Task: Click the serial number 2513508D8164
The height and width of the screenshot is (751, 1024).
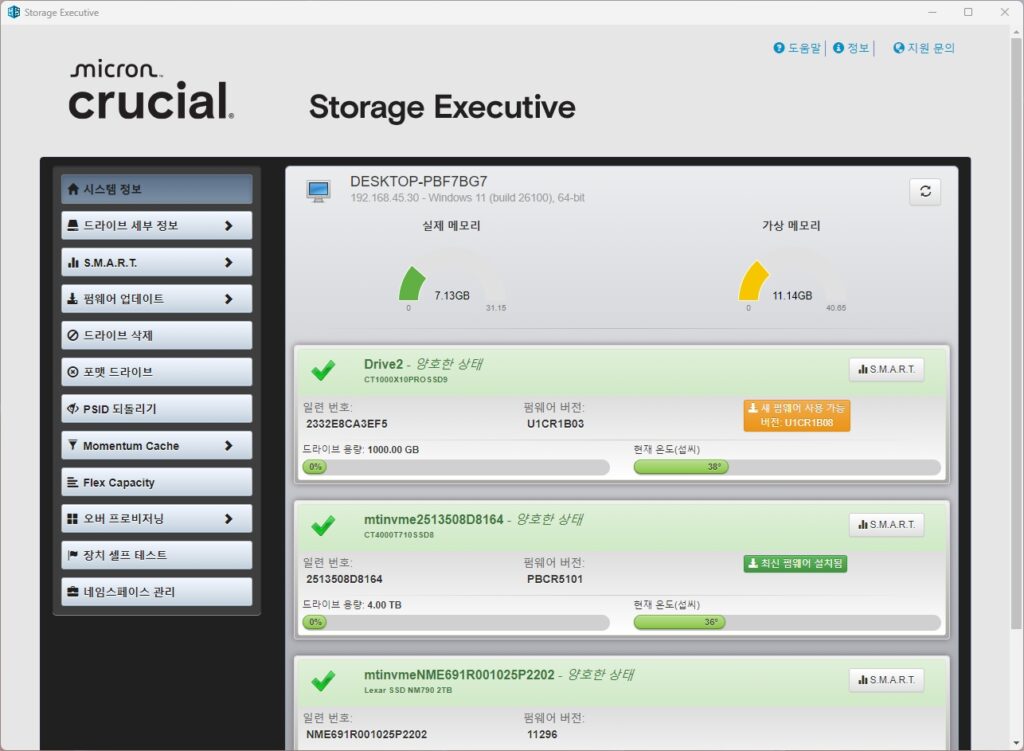Action: pos(344,579)
